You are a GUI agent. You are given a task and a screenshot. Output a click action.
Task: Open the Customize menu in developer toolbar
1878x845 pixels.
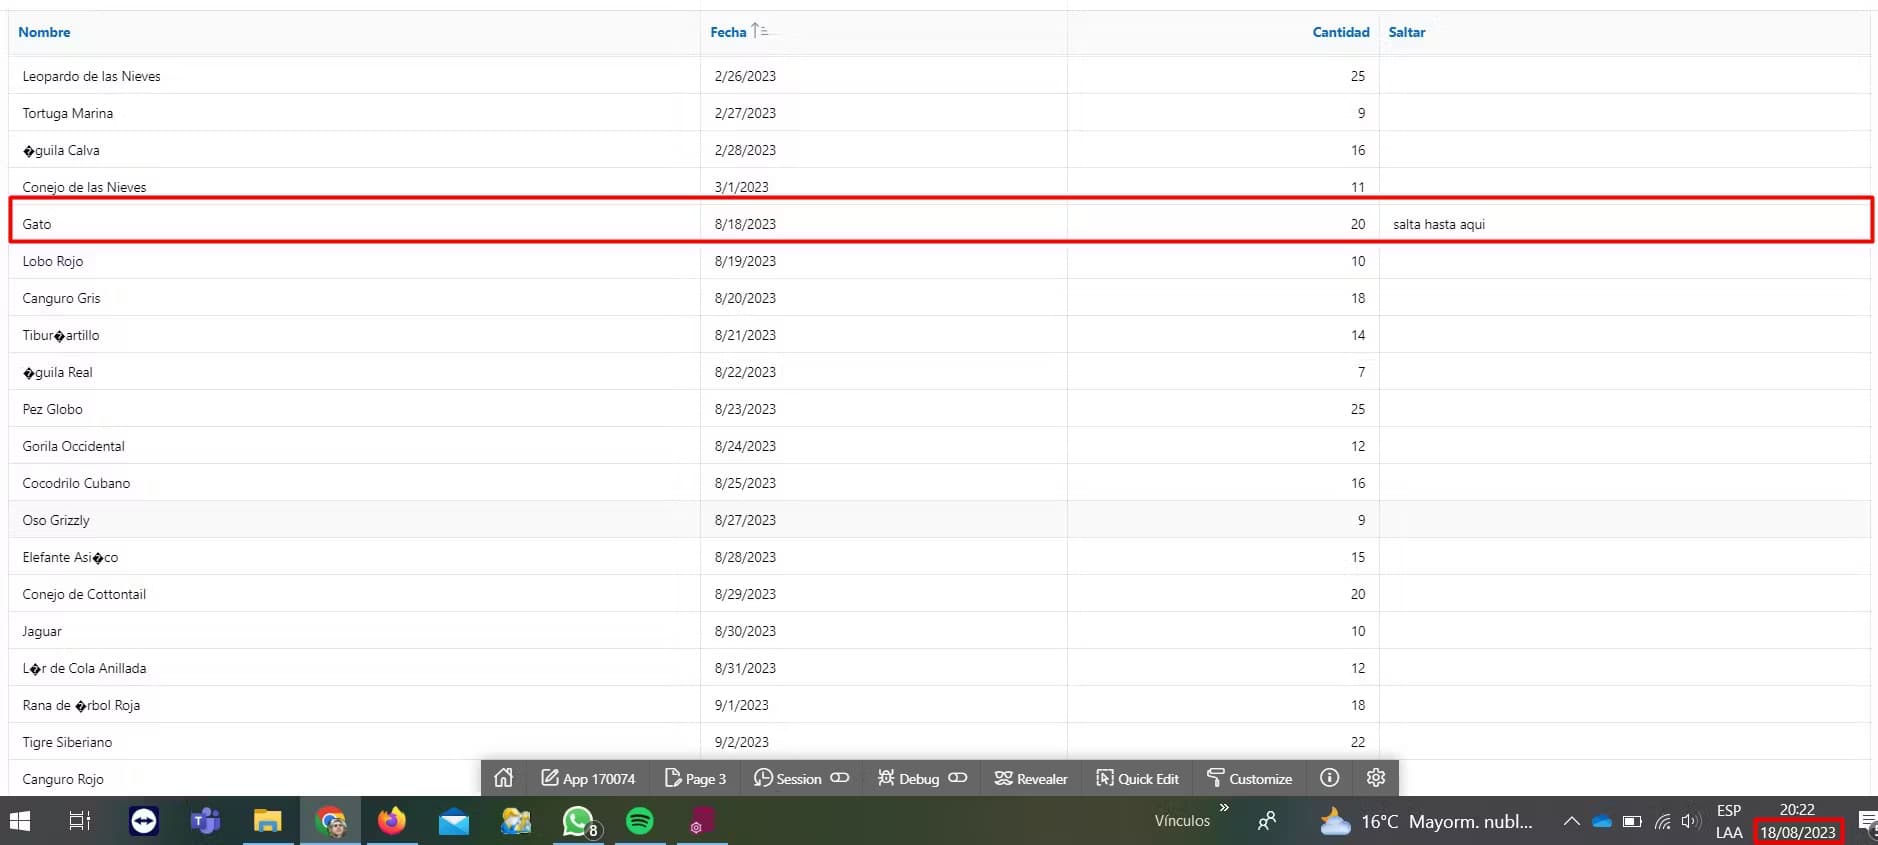click(1249, 778)
